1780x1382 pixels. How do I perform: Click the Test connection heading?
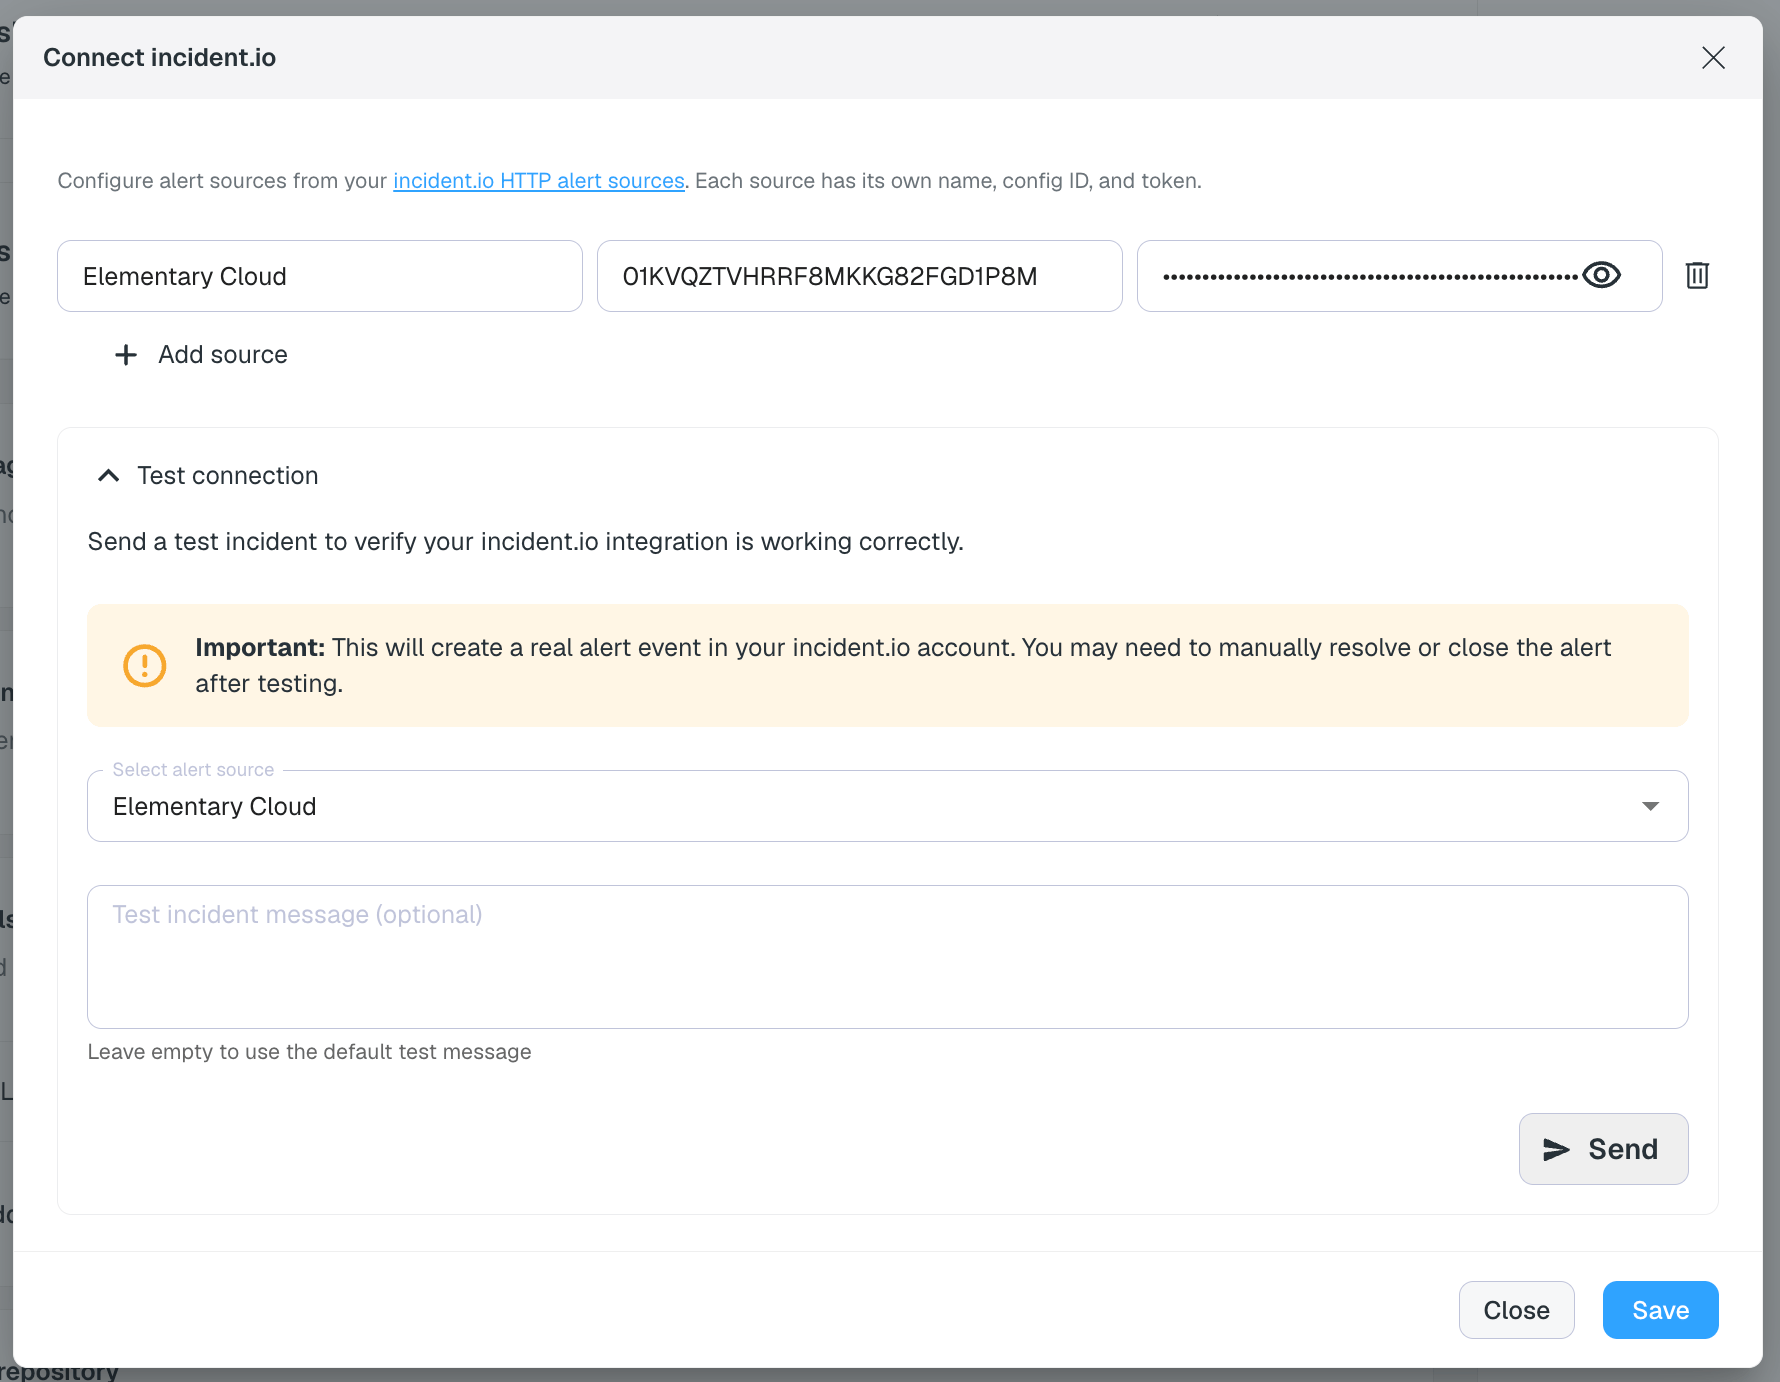(228, 476)
